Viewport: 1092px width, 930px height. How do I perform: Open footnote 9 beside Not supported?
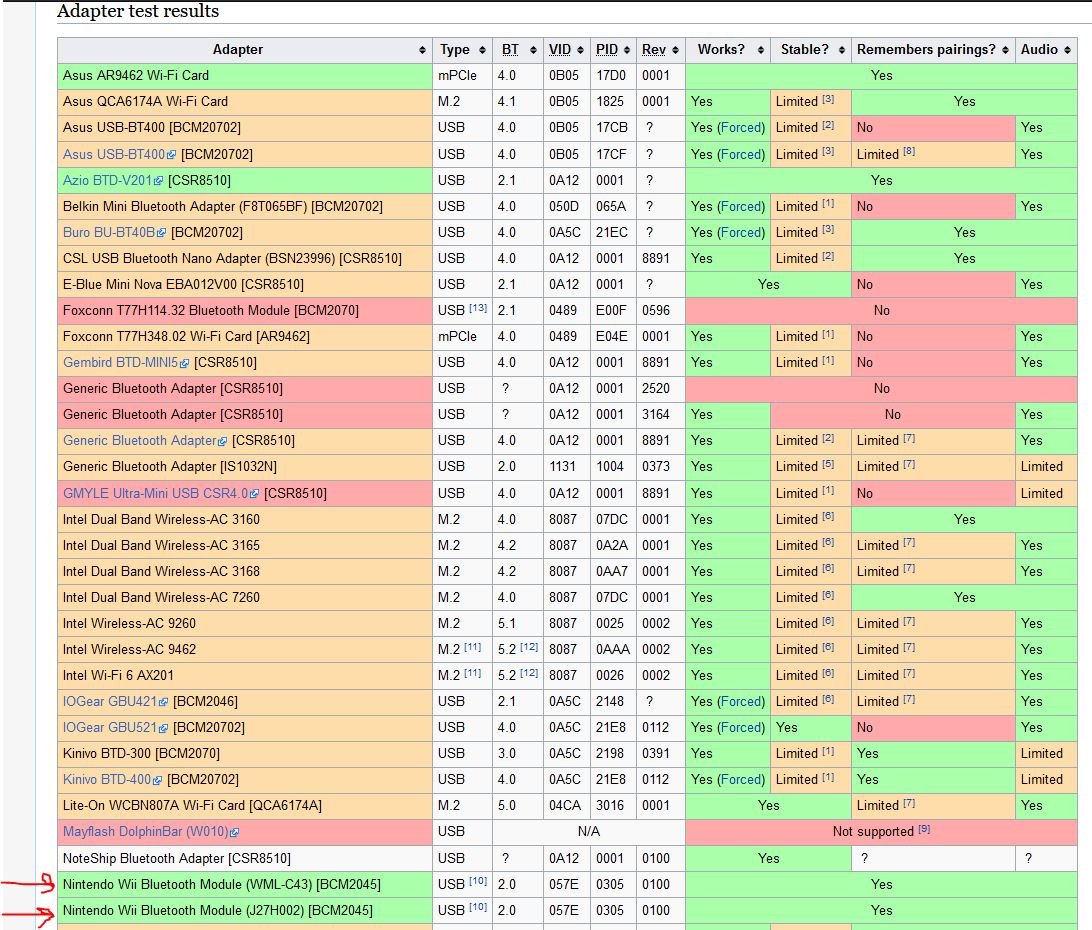click(x=923, y=829)
